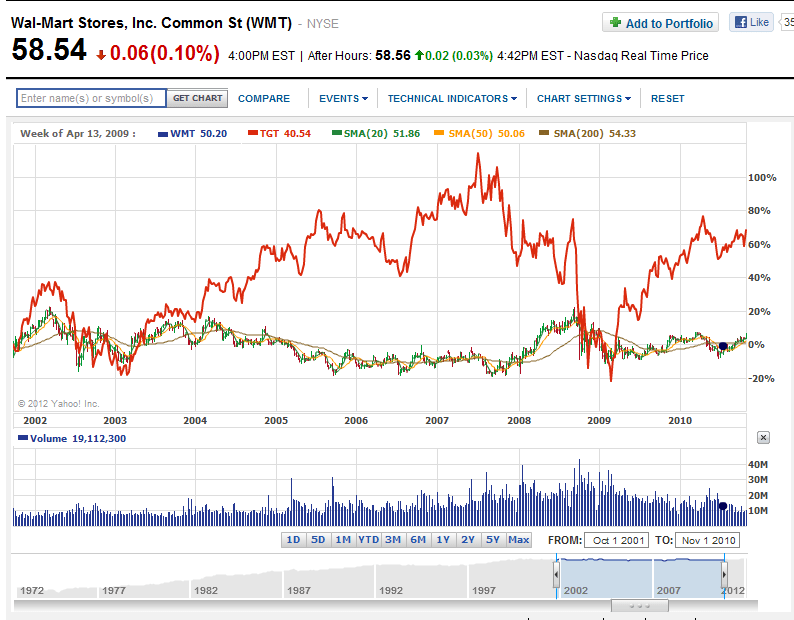
Task: Click the TGT 40.54 legend text
Action: coord(285,134)
